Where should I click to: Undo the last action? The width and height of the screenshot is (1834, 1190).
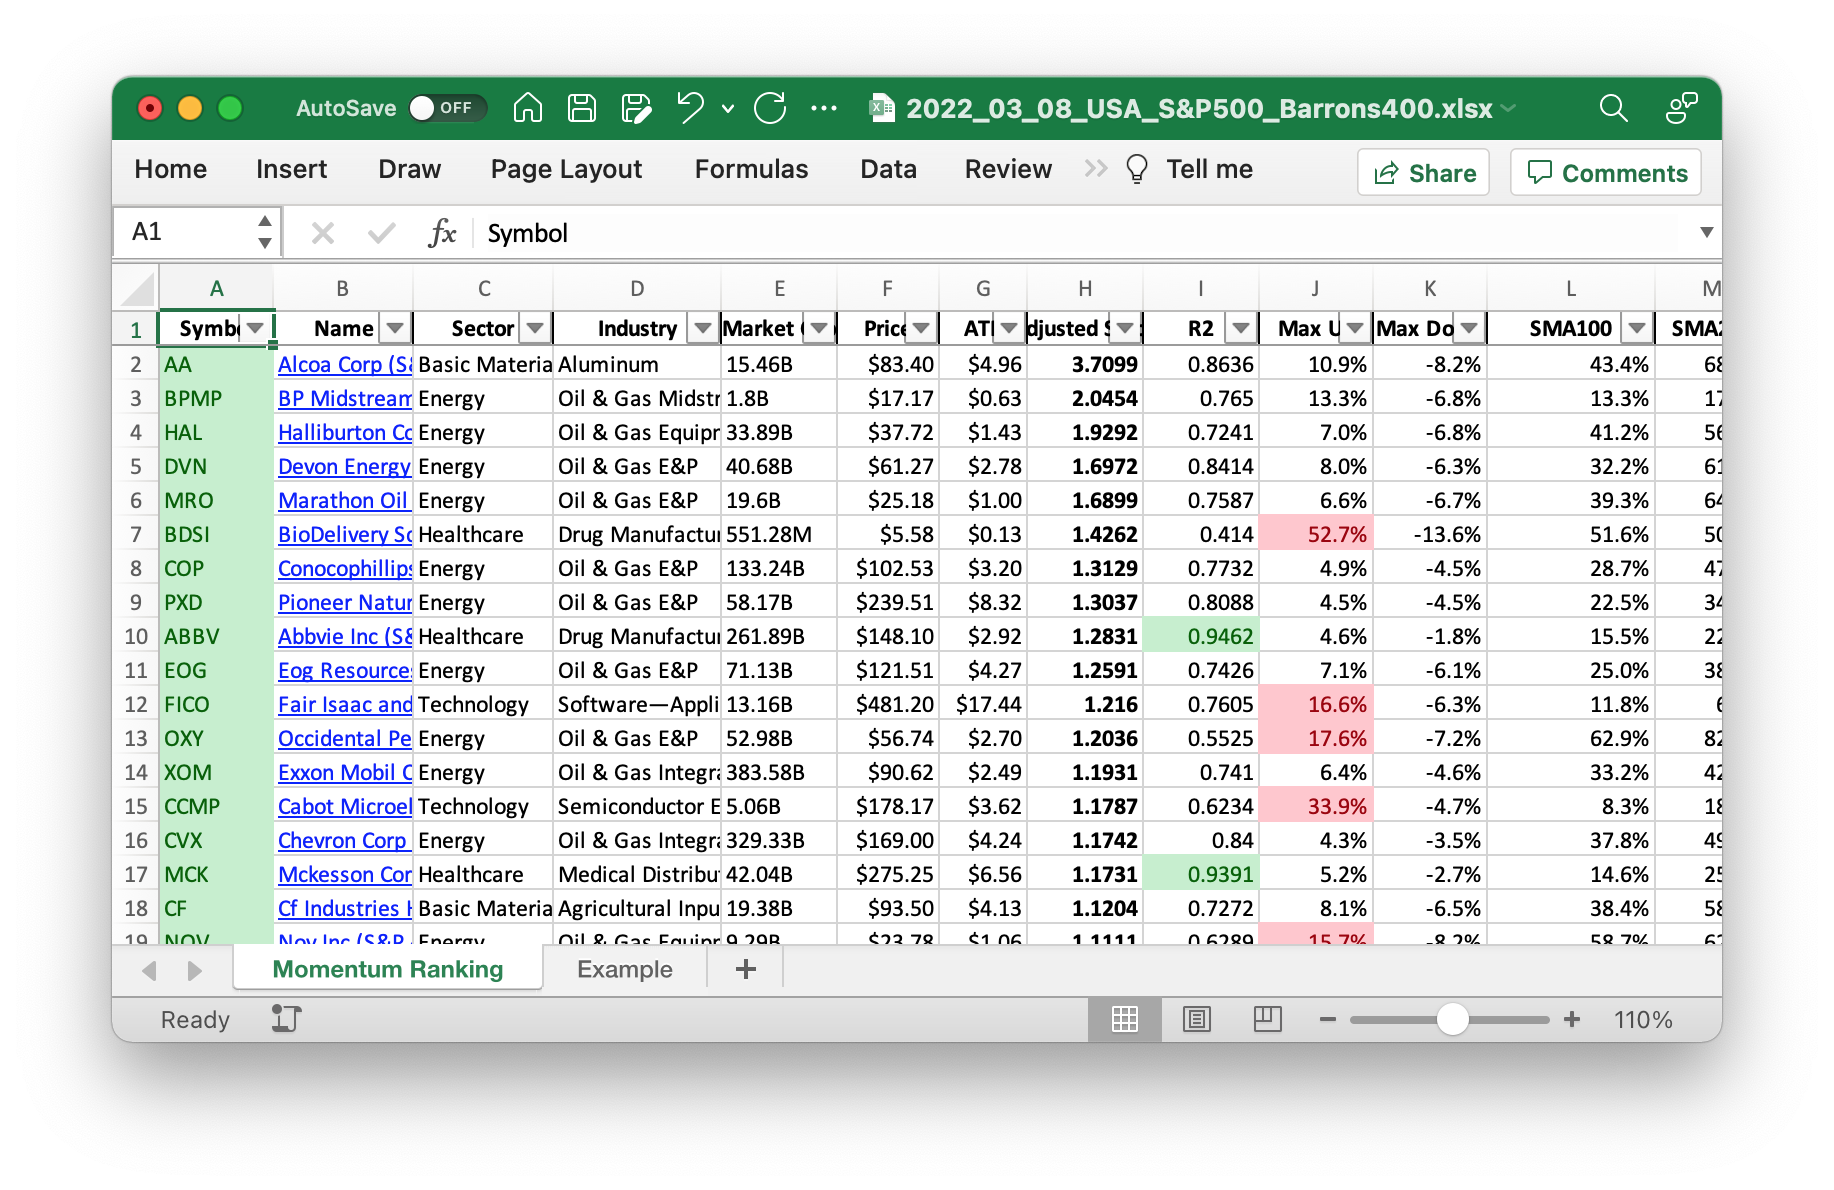tap(690, 108)
